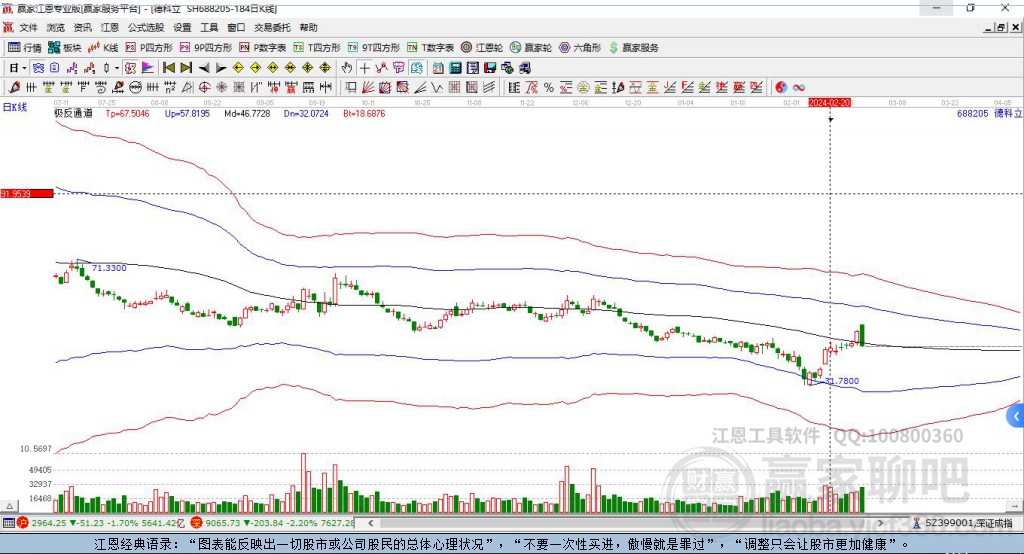Toggle the crosshair cursor tool
Image resolution: width=1024 pixels, height=554 pixels.
click(x=364, y=68)
